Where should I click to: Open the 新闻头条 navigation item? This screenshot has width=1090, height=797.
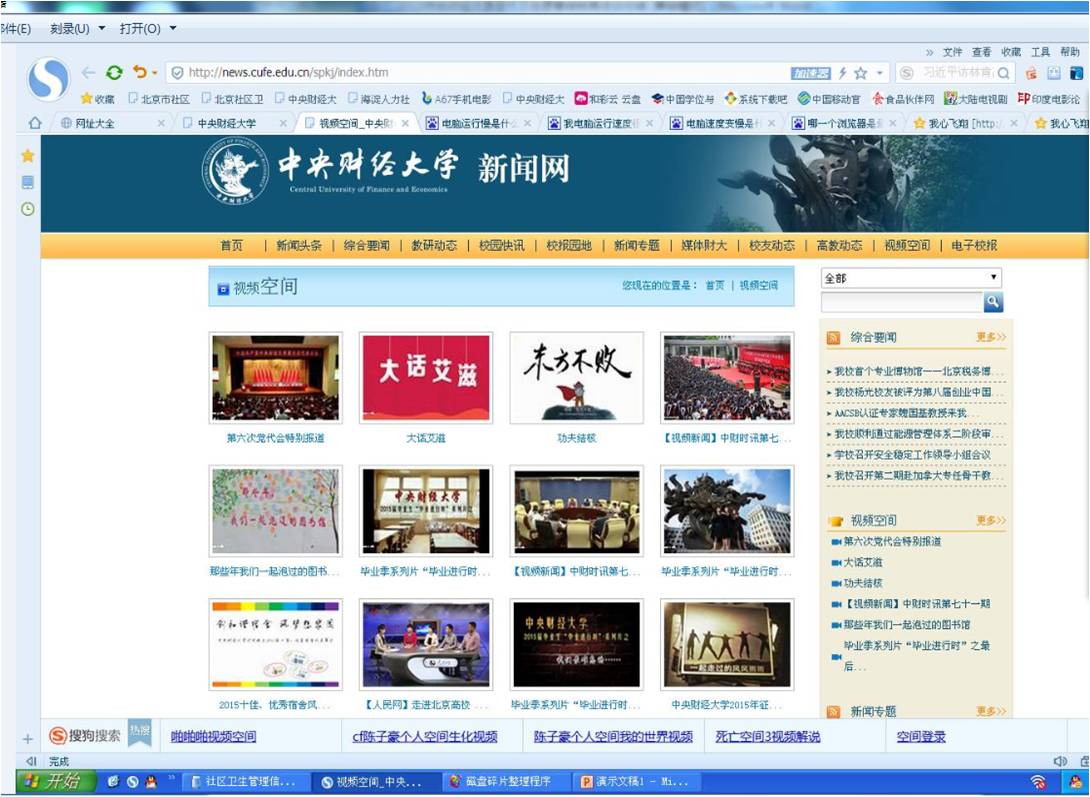point(299,245)
